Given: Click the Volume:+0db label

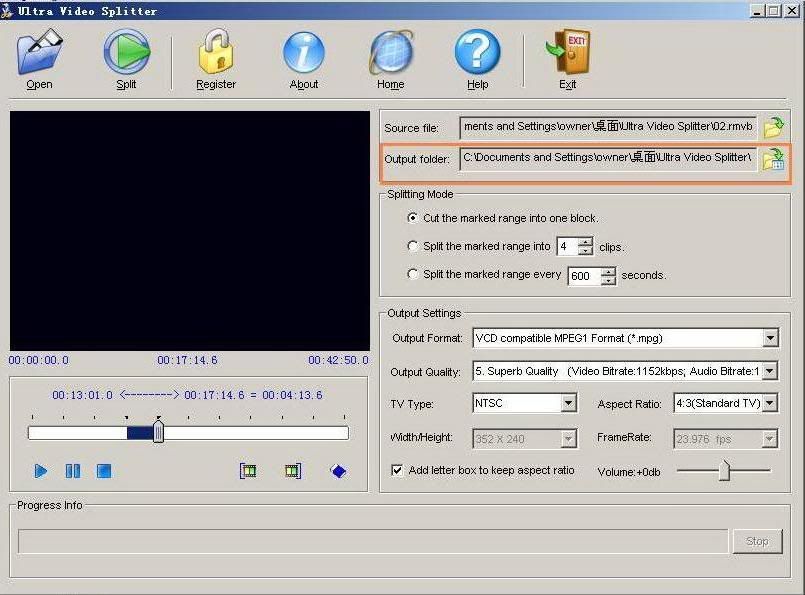Looking at the screenshot, I should (x=629, y=472).
